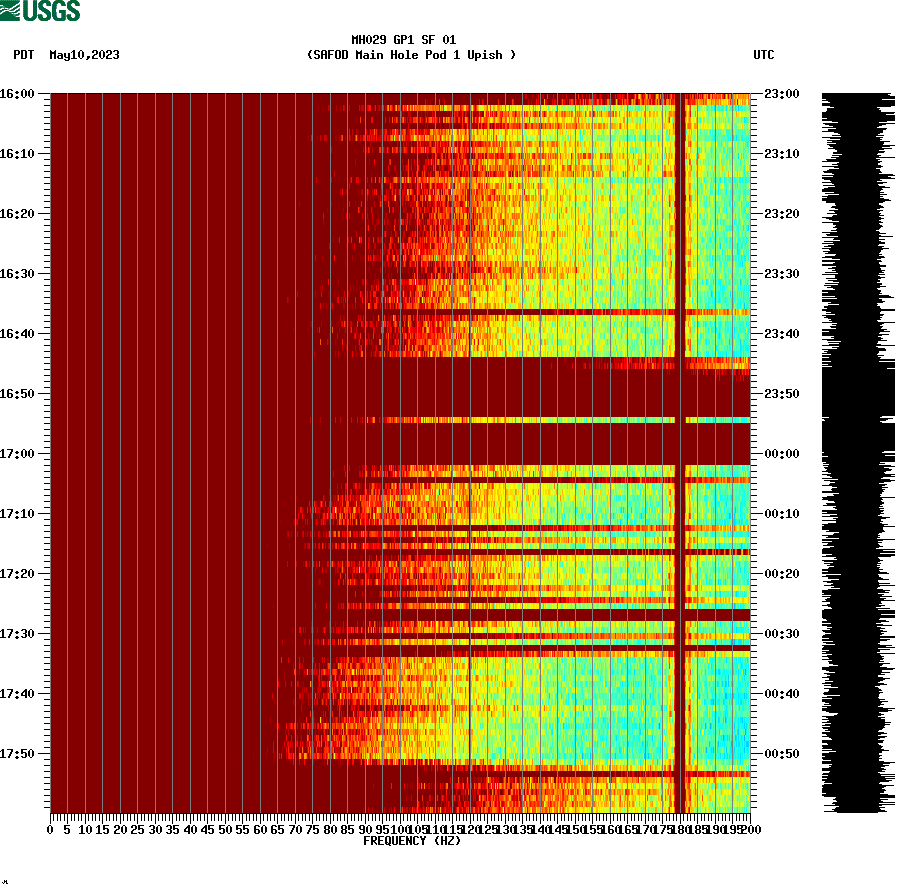Select the 100 Hz frequency gridline
902x893 pixels.
point(399,450)
